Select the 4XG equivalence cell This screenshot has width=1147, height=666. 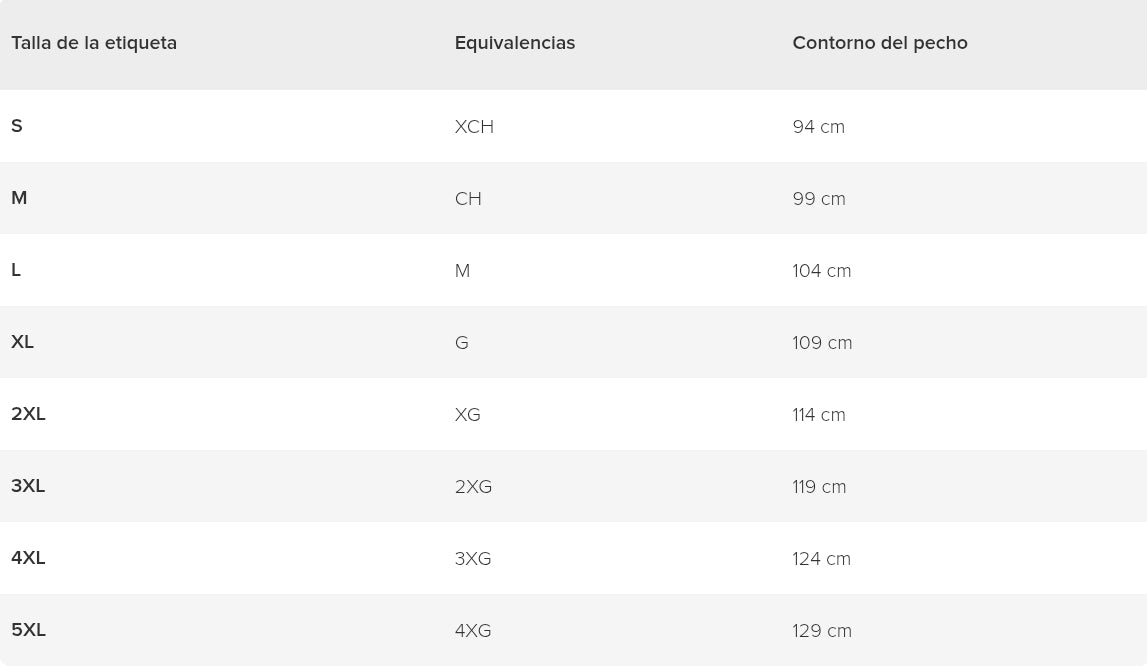coord(473,631)
